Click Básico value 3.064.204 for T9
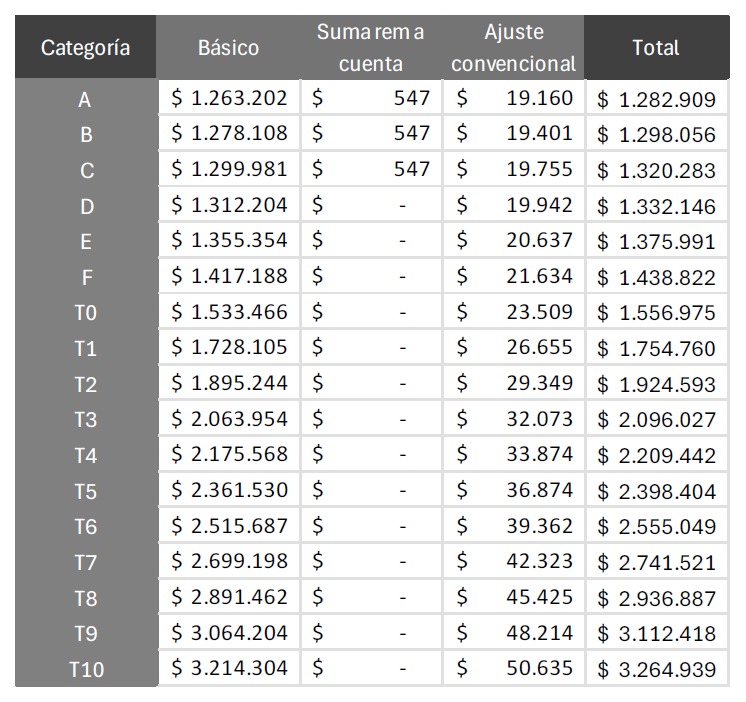The width and height of the screenshot is (746, 702). tap(229, 633)
